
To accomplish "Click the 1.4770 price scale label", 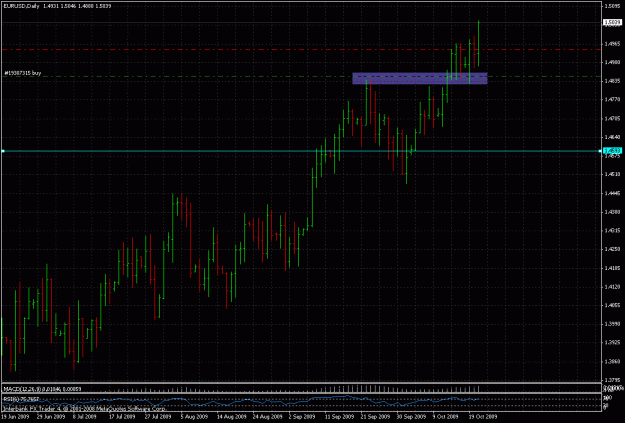I will 612,100.
